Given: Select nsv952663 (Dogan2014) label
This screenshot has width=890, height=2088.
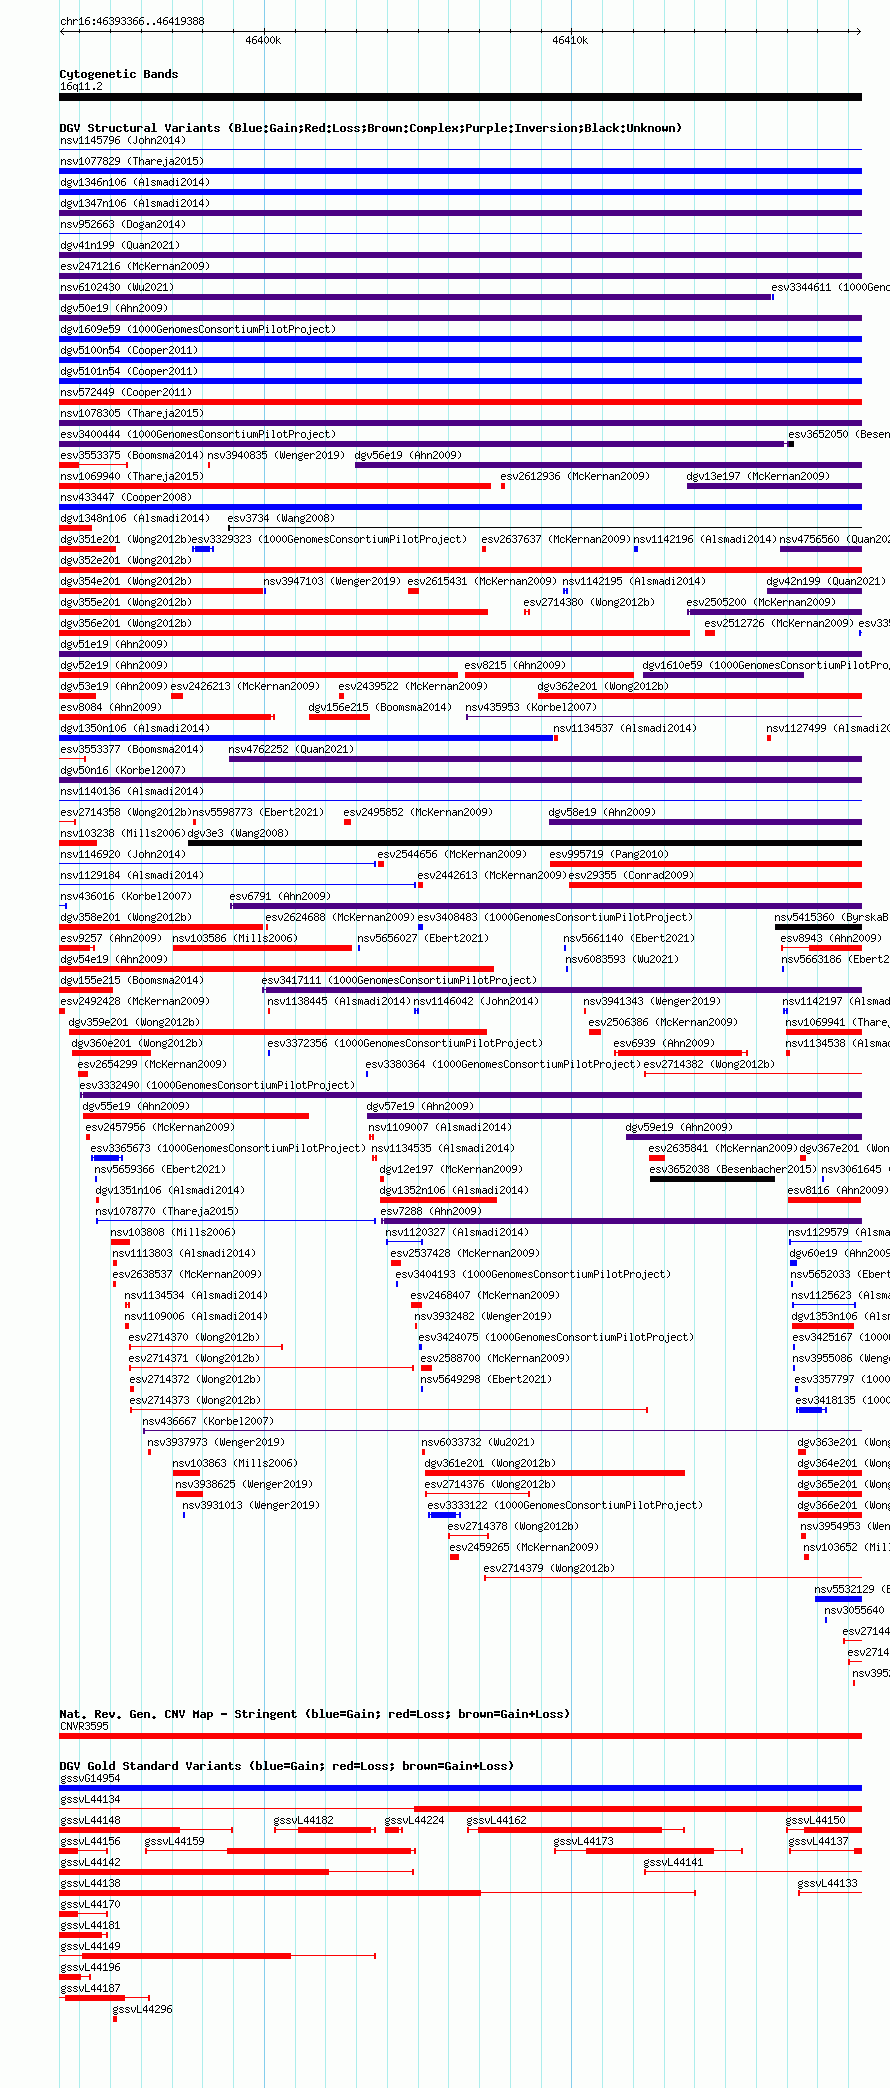Looking at the screenshot, I should pos(122,224).
